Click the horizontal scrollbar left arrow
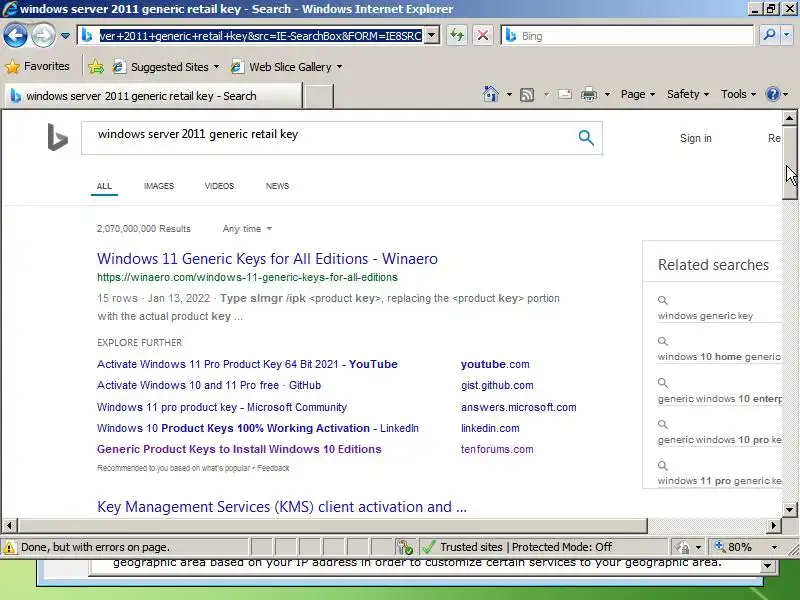 [x=9, y=525]
